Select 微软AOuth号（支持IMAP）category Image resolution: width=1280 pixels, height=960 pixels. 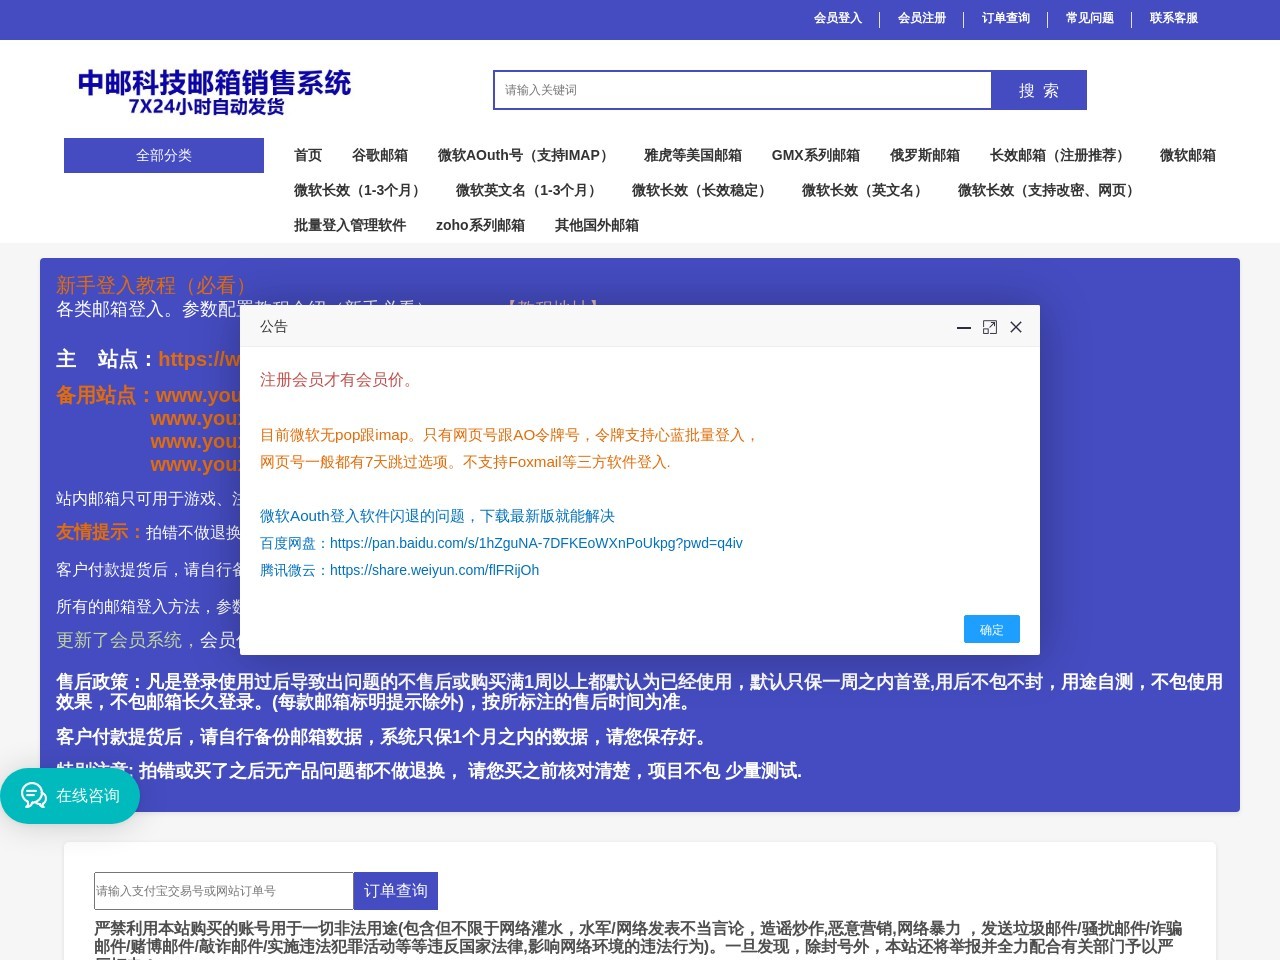(x=524, y=155)
